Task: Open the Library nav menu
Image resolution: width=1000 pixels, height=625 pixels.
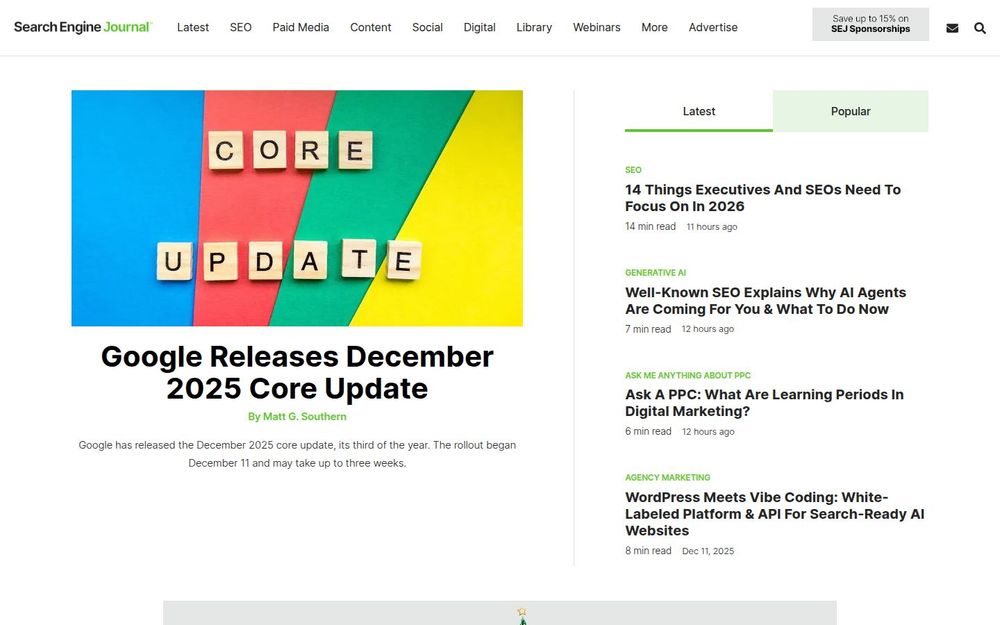Action: [x=534, y=27]
